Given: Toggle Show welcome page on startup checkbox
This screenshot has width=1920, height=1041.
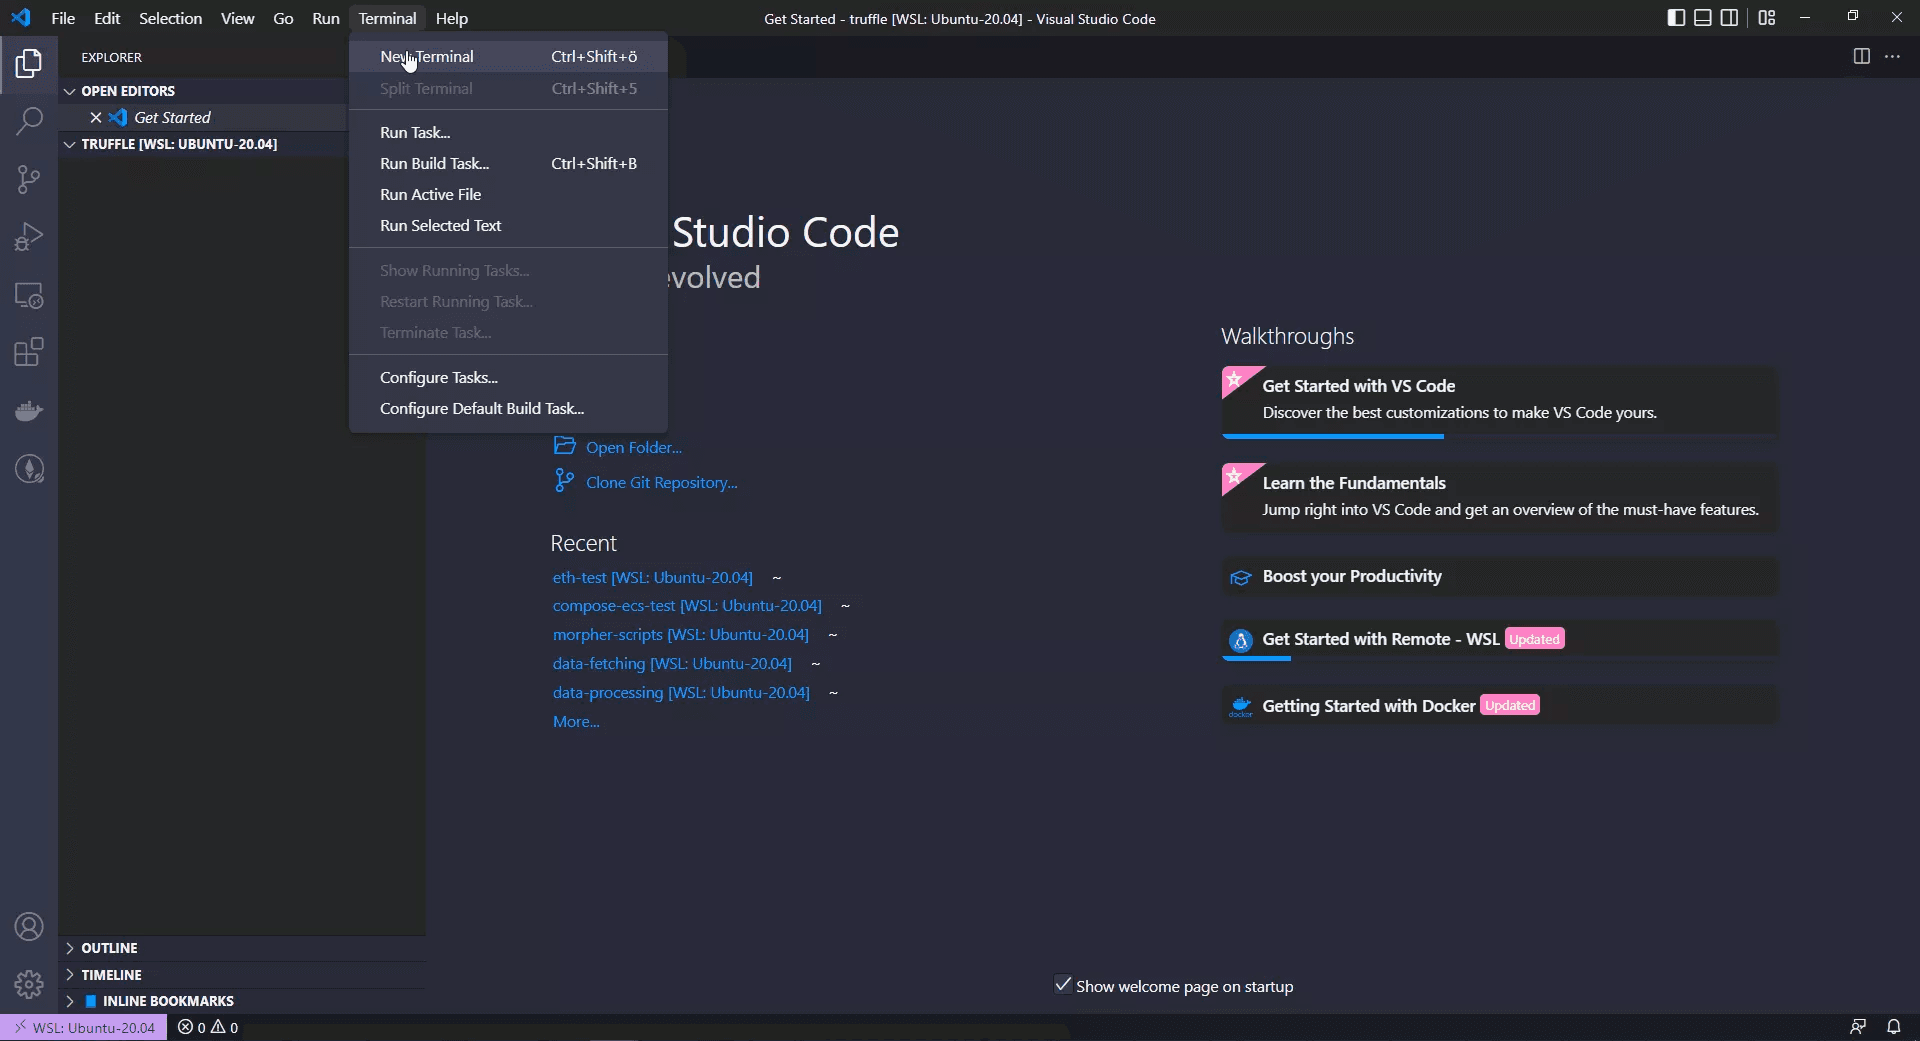Looking at the screenshot, I should [x=1063, y=985].
